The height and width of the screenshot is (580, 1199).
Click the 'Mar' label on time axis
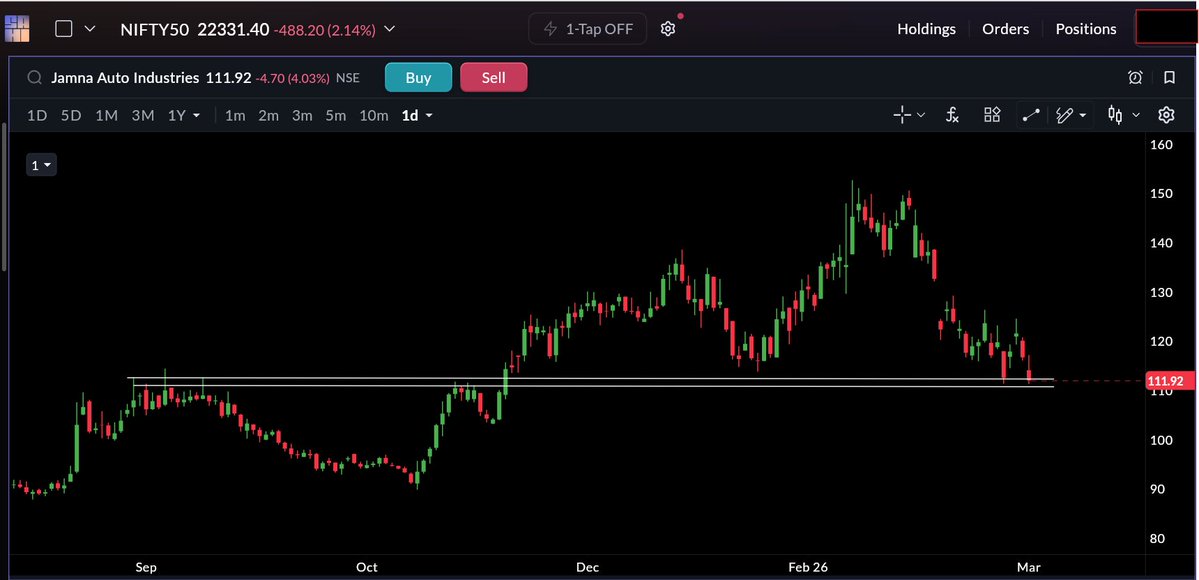tap(1028, 567)
